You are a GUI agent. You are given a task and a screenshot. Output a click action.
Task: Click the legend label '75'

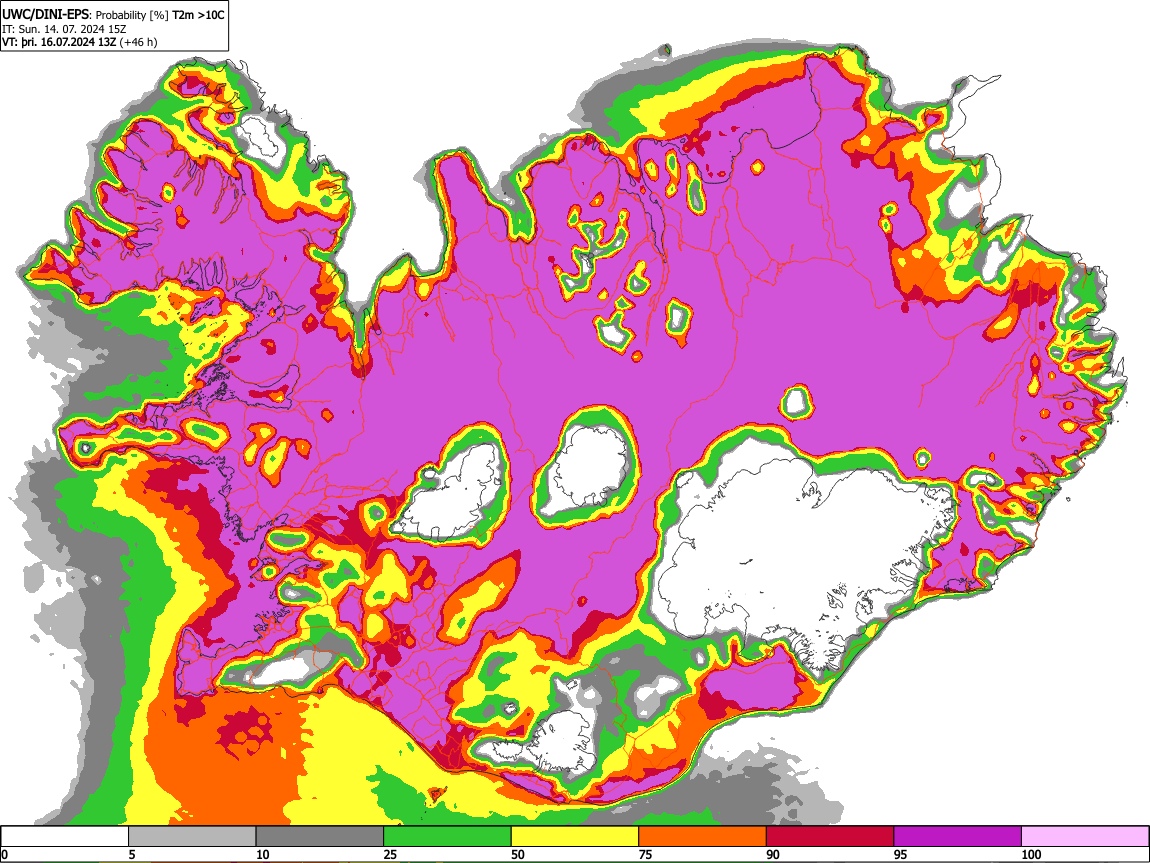coord(645,855)
